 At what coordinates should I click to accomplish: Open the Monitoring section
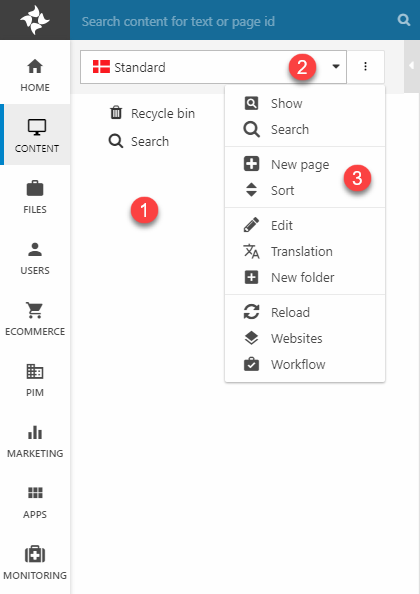(x=35, y=563)
